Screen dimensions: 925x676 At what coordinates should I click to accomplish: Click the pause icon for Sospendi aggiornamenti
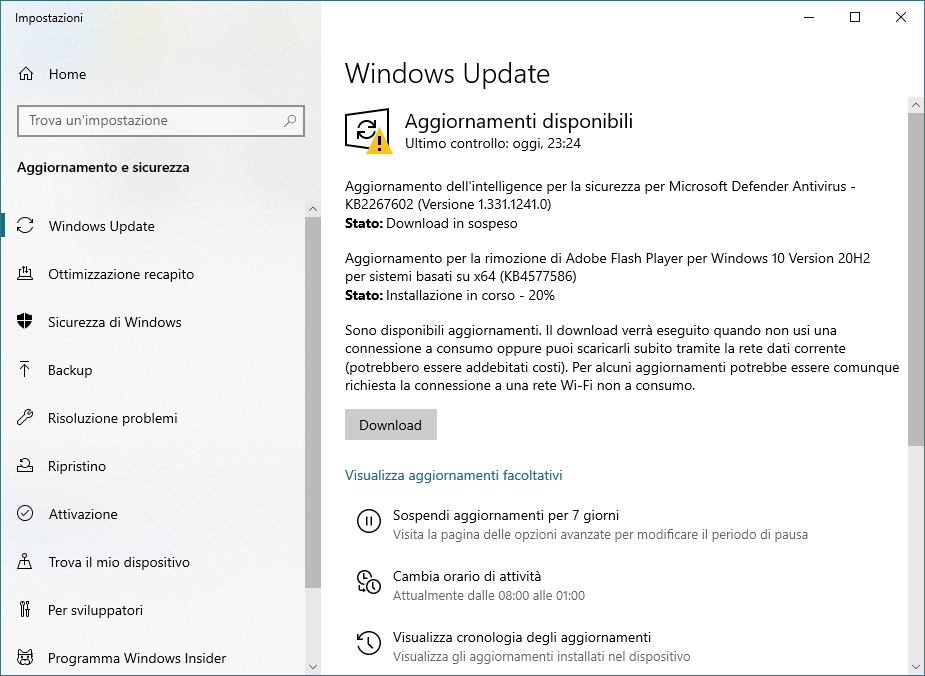coord(369,521)
